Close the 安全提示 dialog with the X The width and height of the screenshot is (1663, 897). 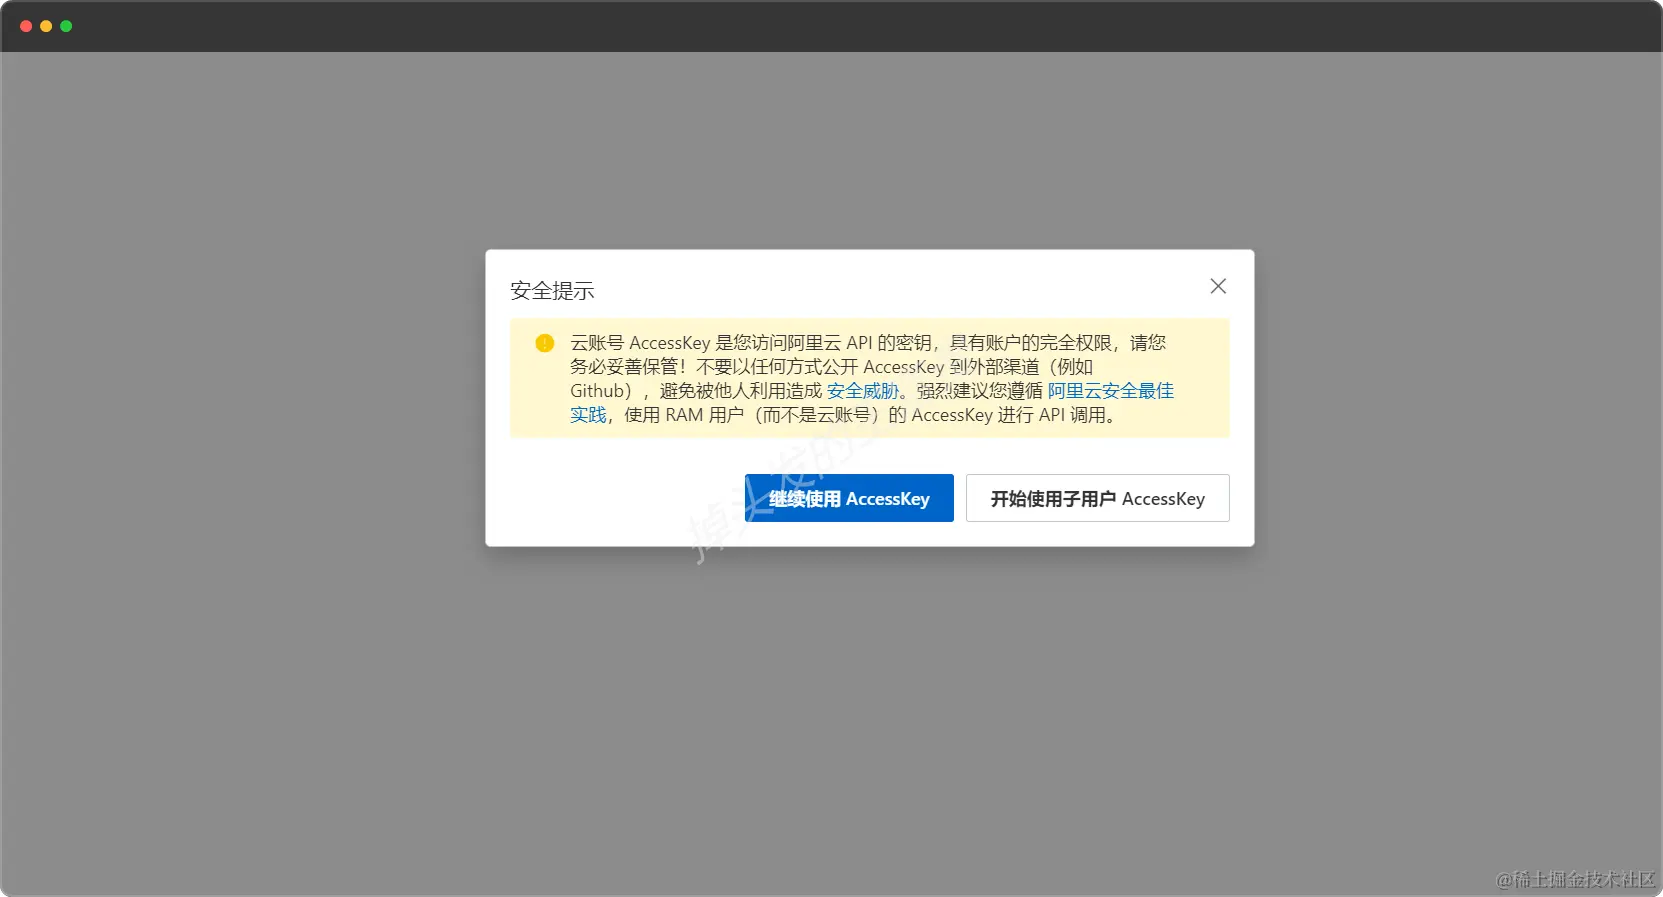pos(1218,286)
